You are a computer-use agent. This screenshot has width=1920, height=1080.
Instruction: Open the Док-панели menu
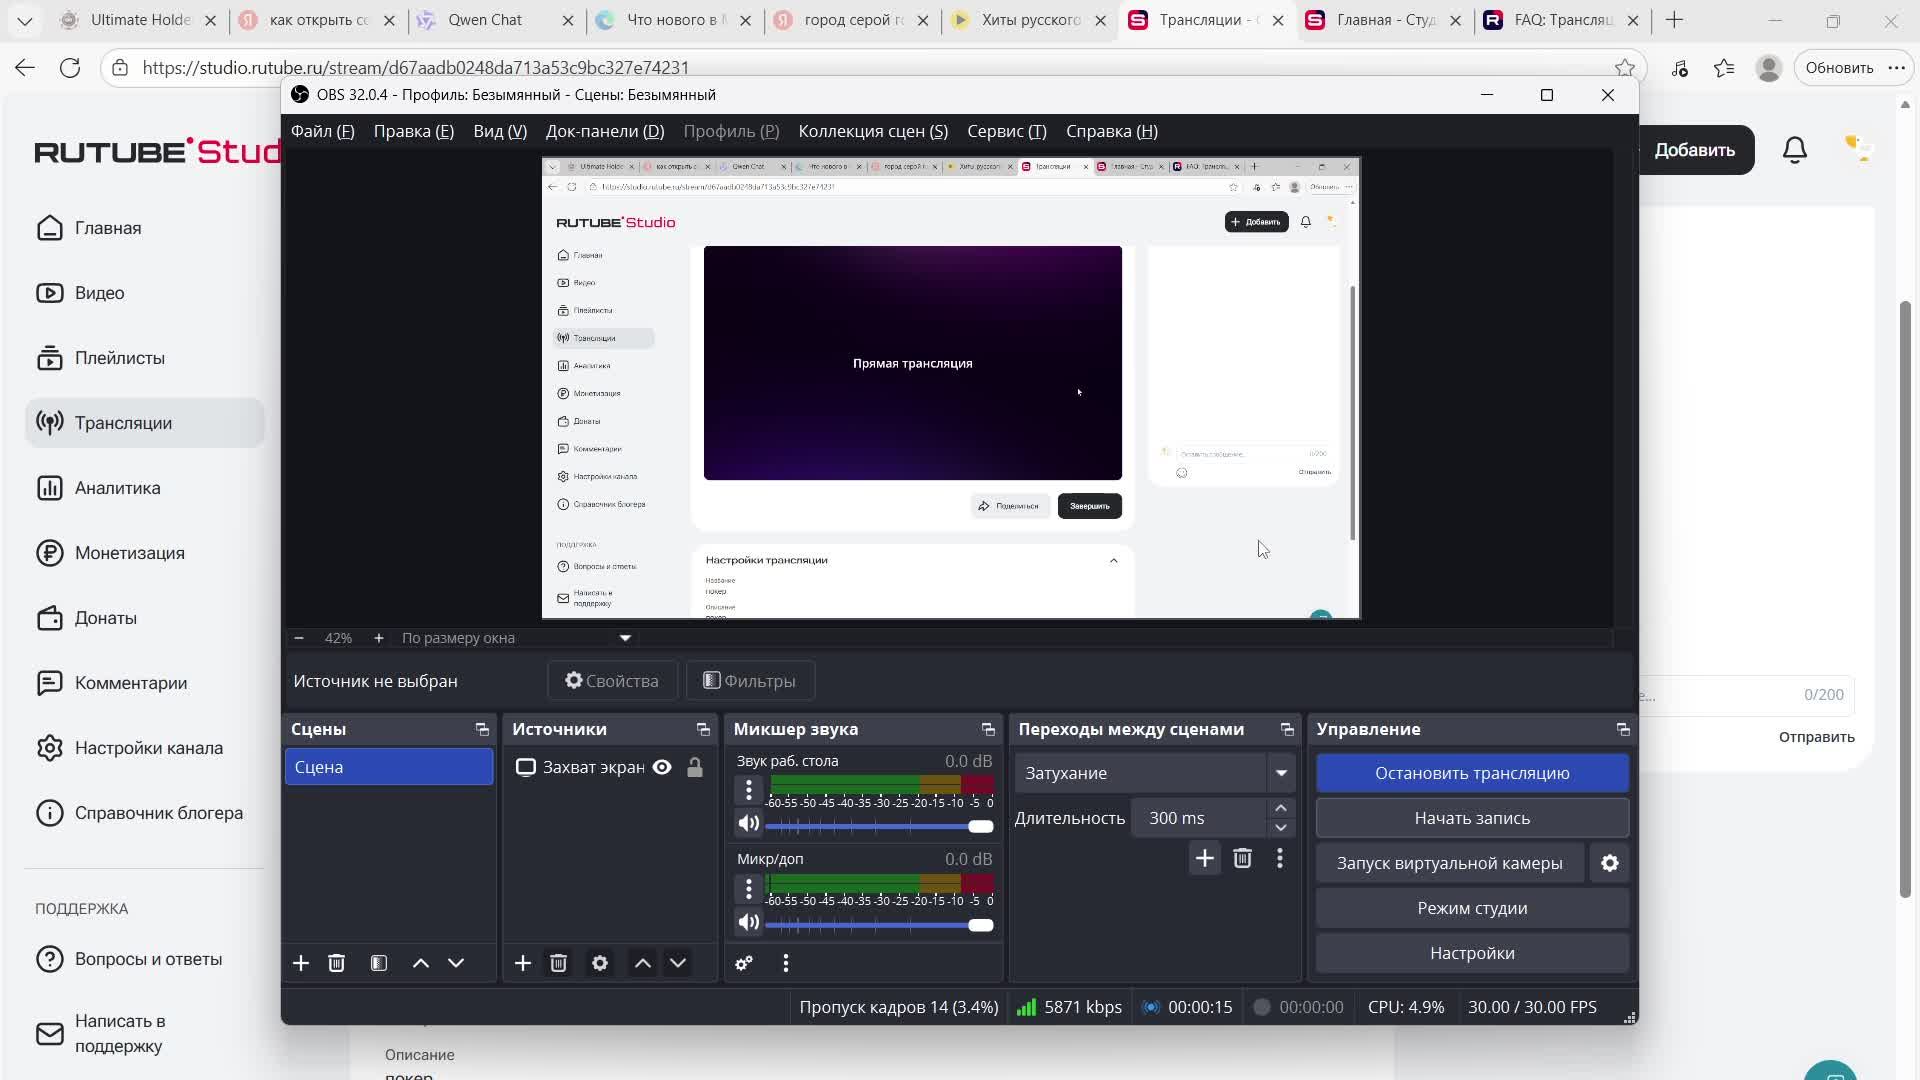(604, 131)
